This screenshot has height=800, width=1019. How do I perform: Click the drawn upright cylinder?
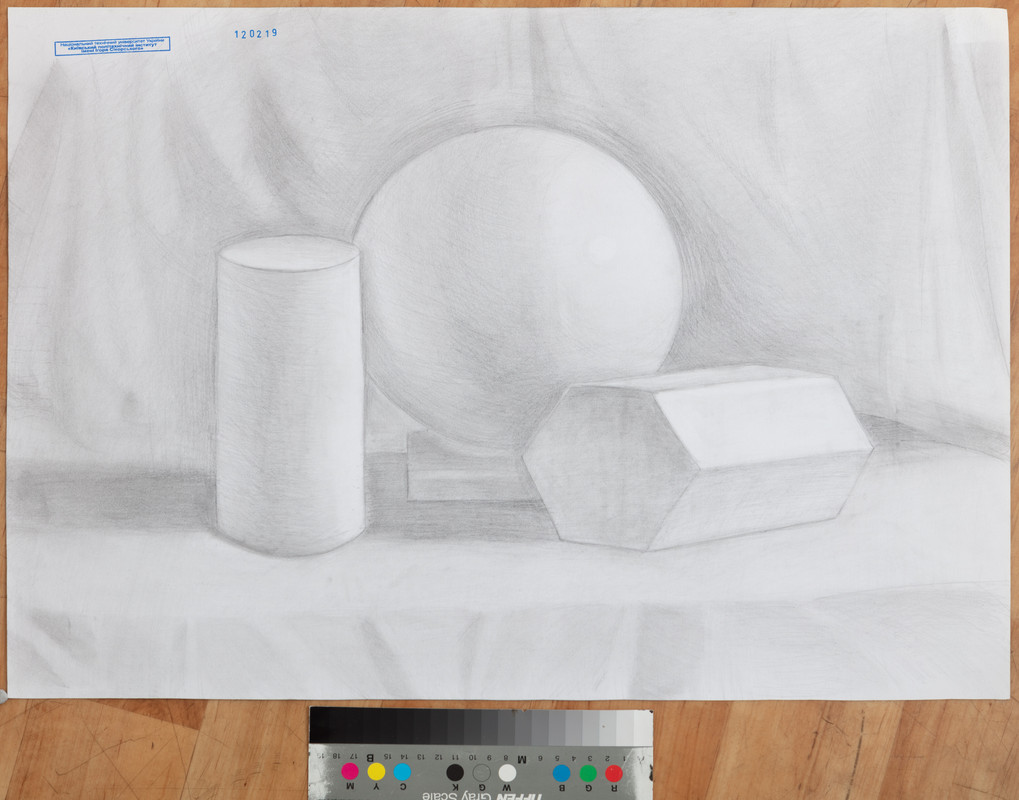pos(289,396)
